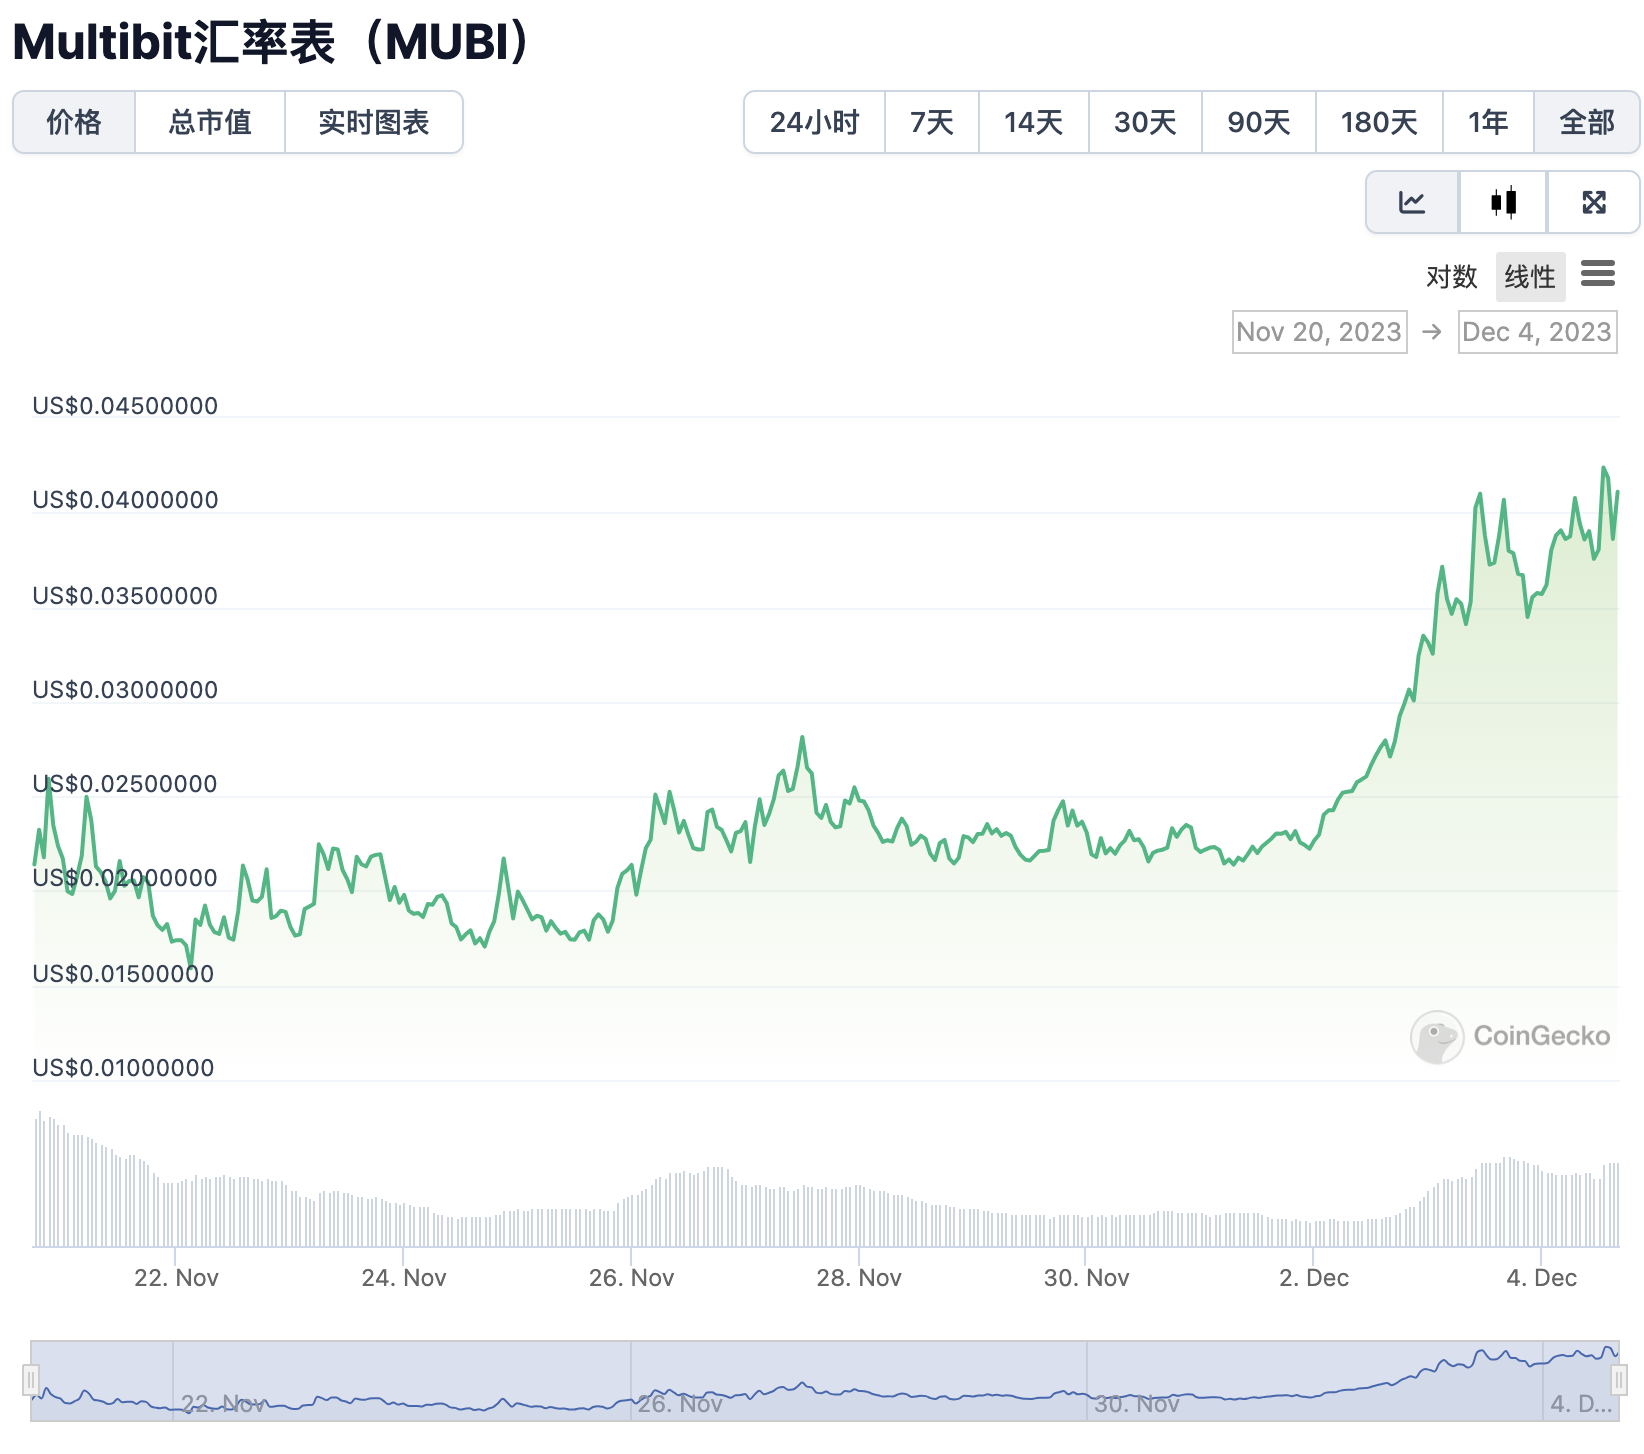
Task: Open the chart settings hamburger menu
Action: coord(1599,274)
